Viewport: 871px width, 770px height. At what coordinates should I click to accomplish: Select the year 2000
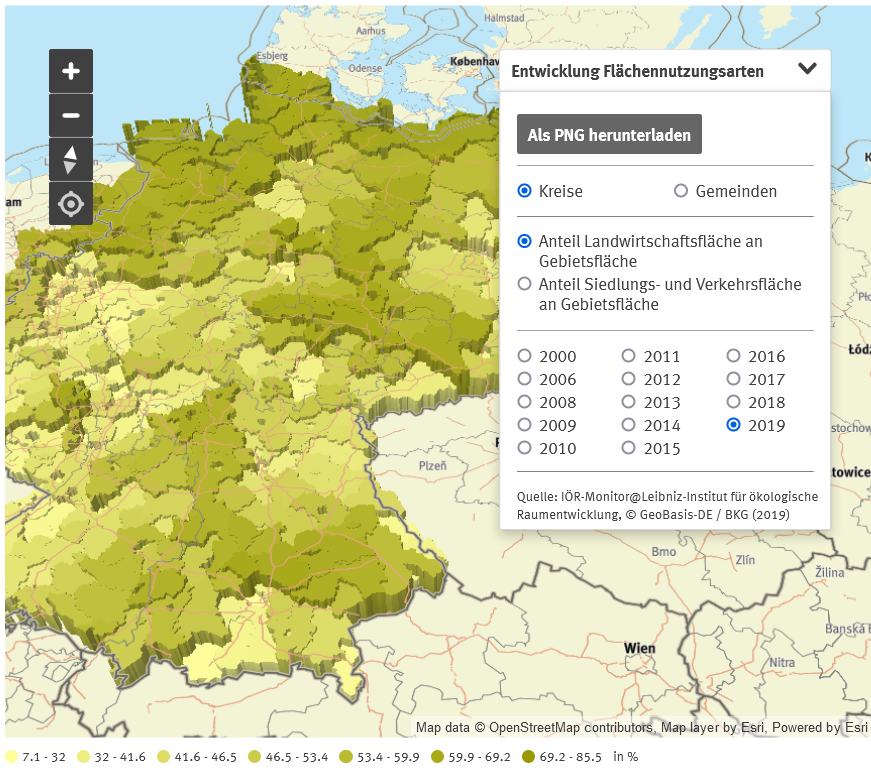pyautogui.click(x=525, y=356)
